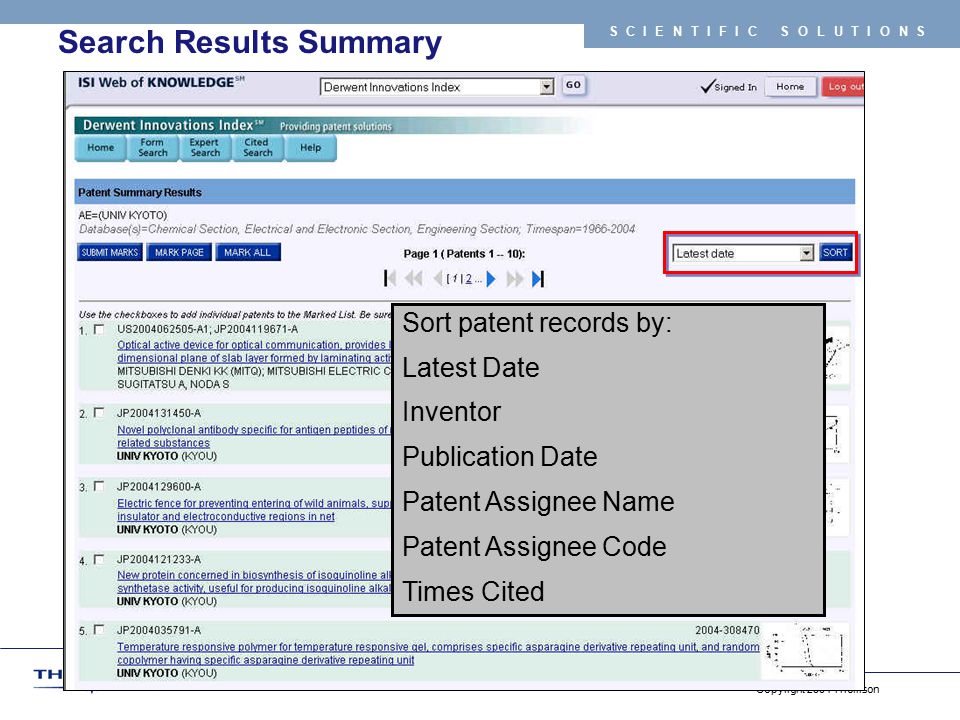Open the Expert Search tab
This screenshot has width=960, height=720.
[x=205, y=148]
